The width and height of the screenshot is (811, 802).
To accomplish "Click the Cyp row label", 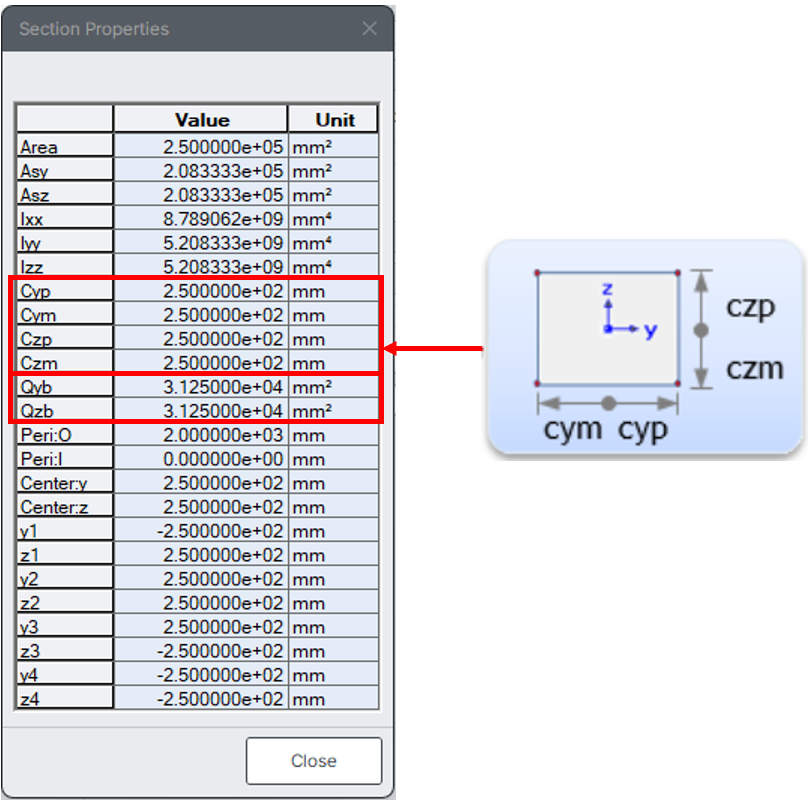I will point(65,291).
